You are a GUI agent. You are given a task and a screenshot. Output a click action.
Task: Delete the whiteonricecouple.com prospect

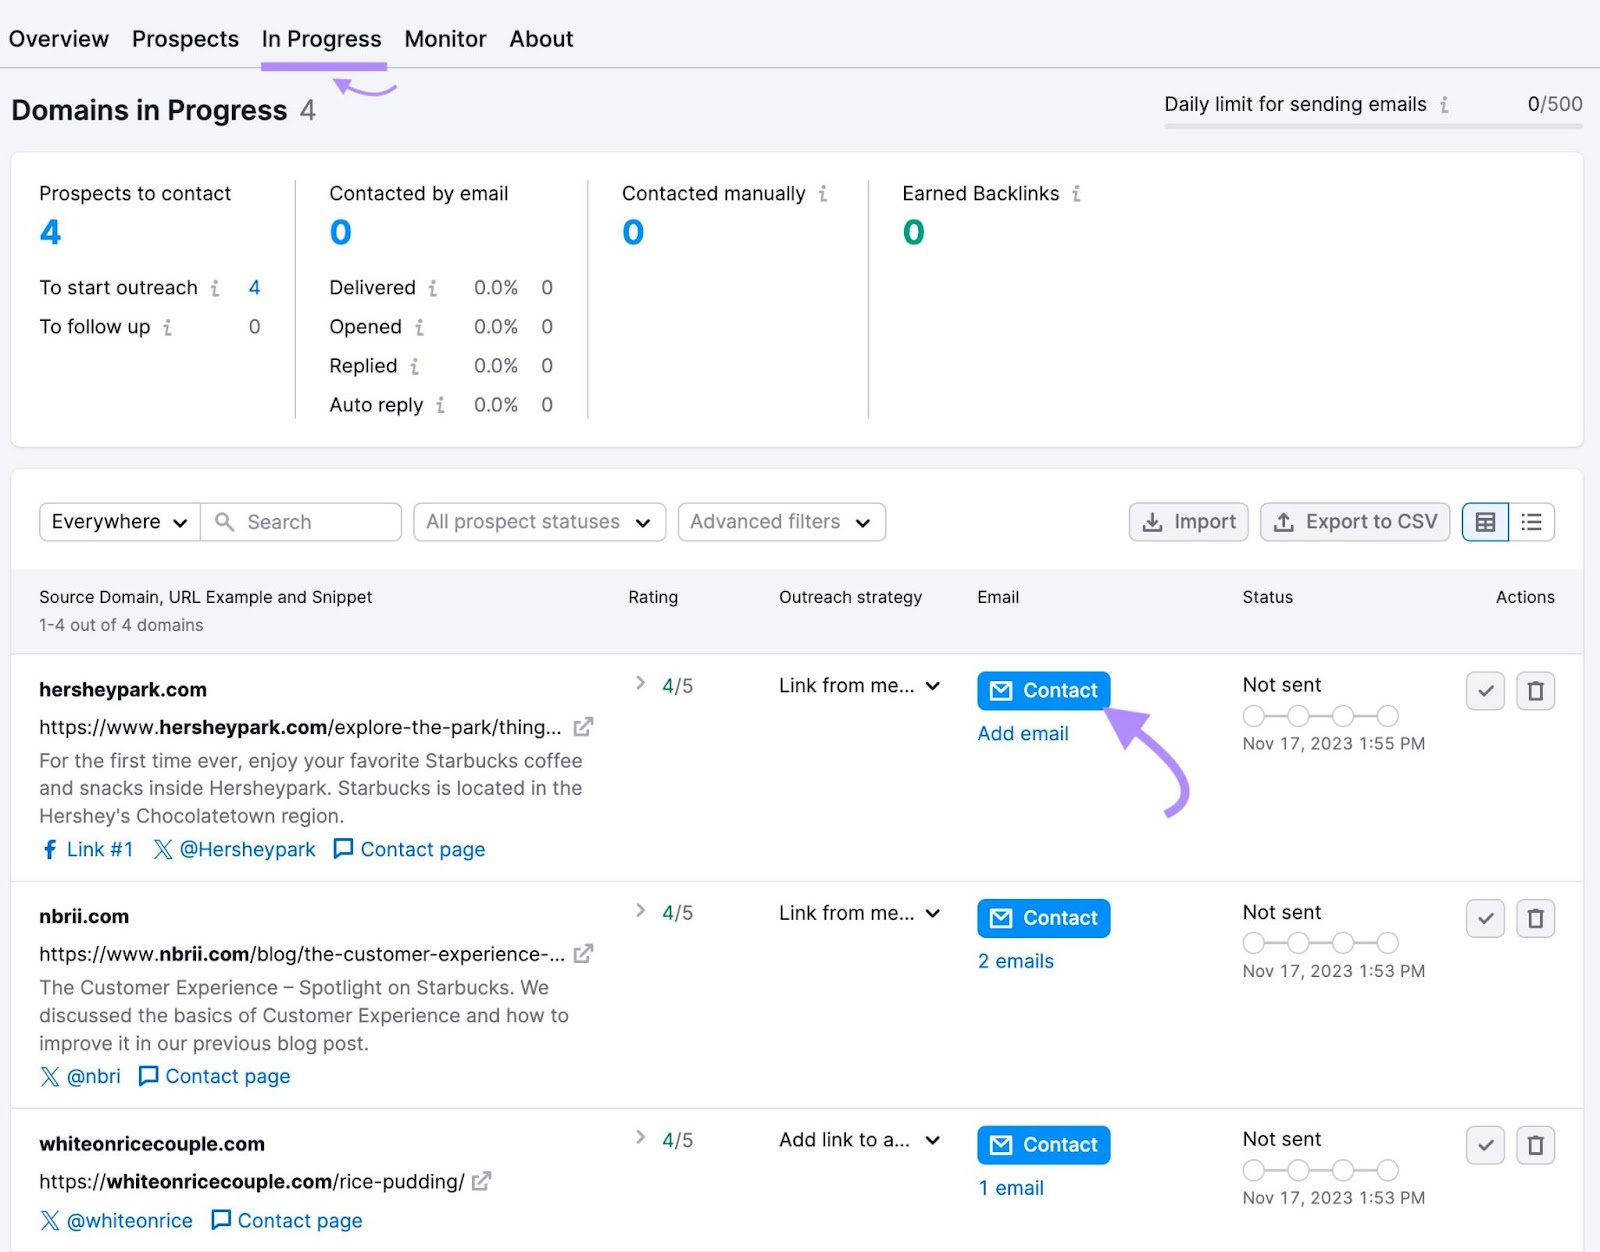[1535, 1145]
